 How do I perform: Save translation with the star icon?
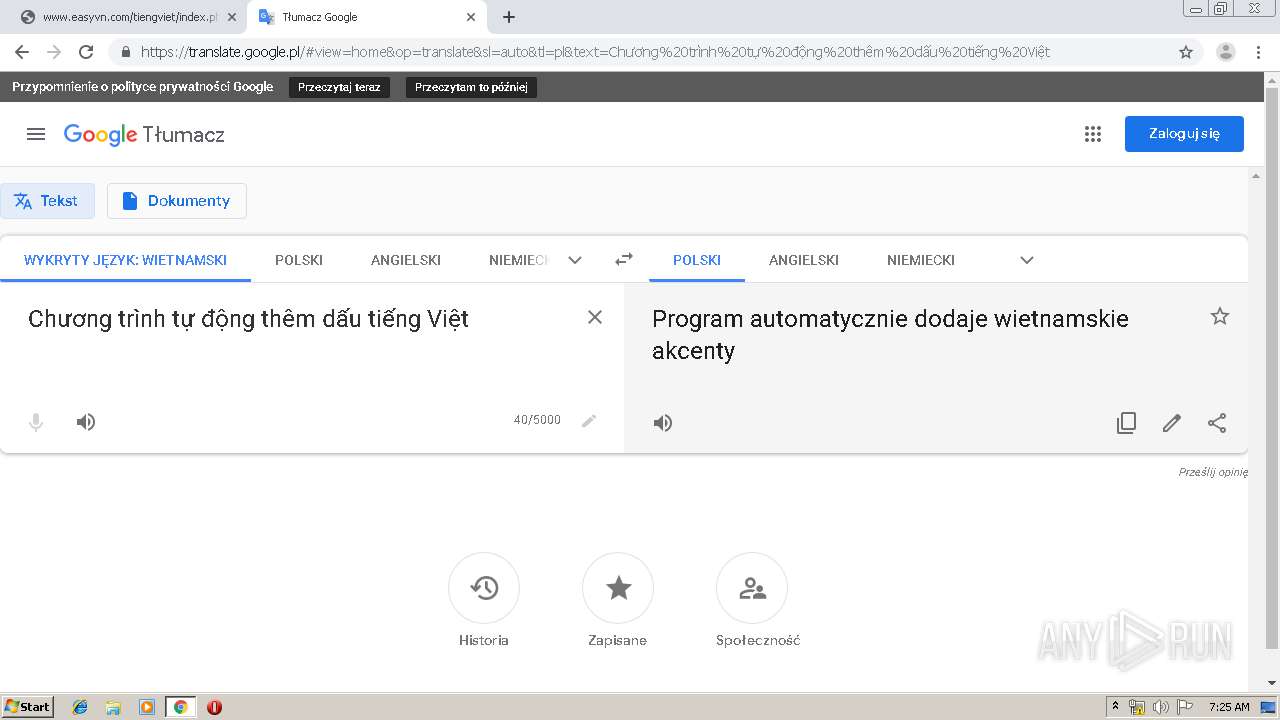1219,316
